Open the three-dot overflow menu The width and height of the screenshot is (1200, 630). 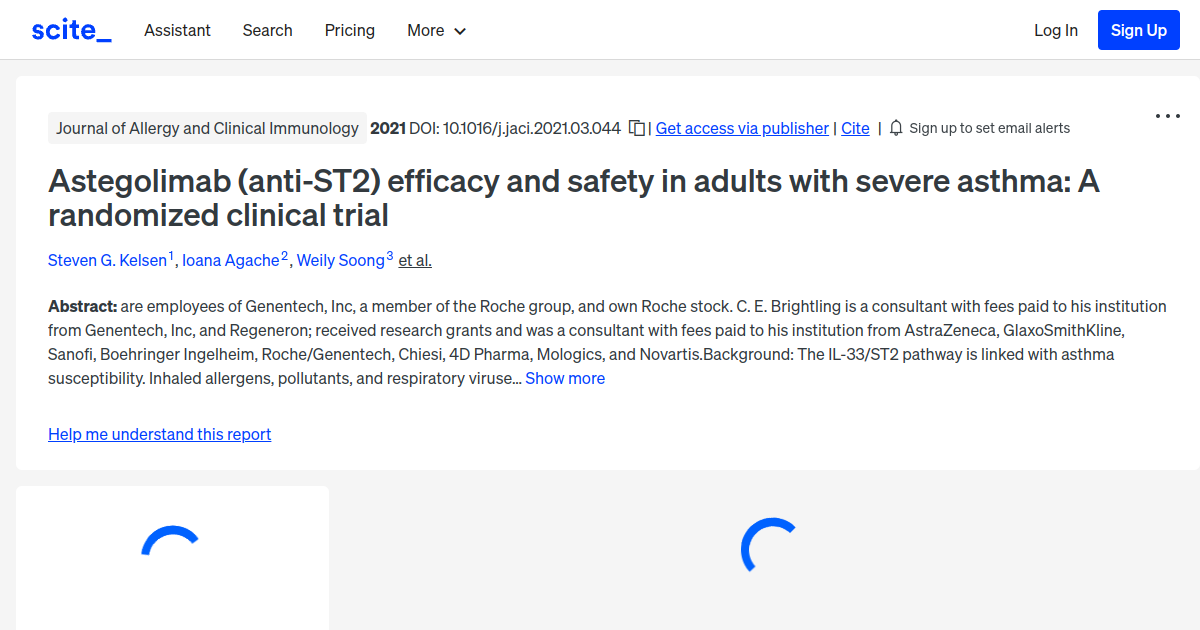tap(1167, 116)
